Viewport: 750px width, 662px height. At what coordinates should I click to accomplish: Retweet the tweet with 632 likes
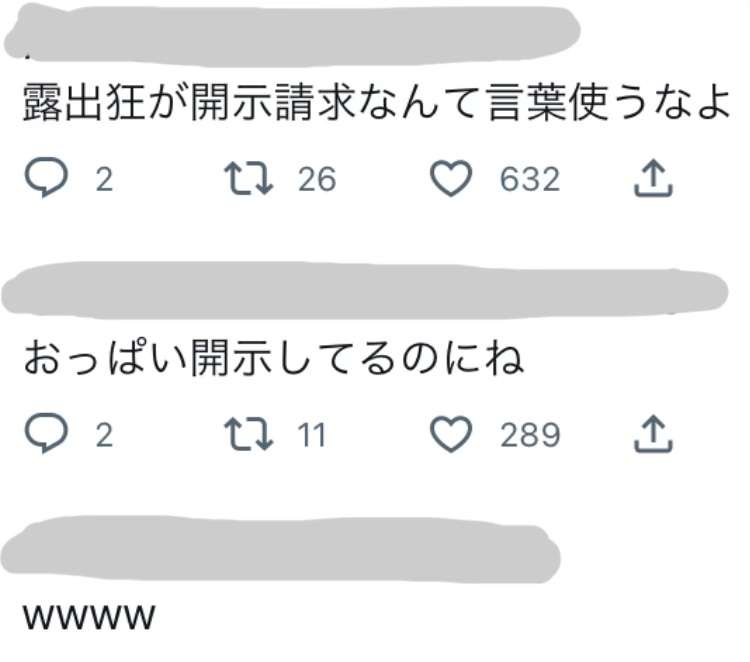point(249,178)
